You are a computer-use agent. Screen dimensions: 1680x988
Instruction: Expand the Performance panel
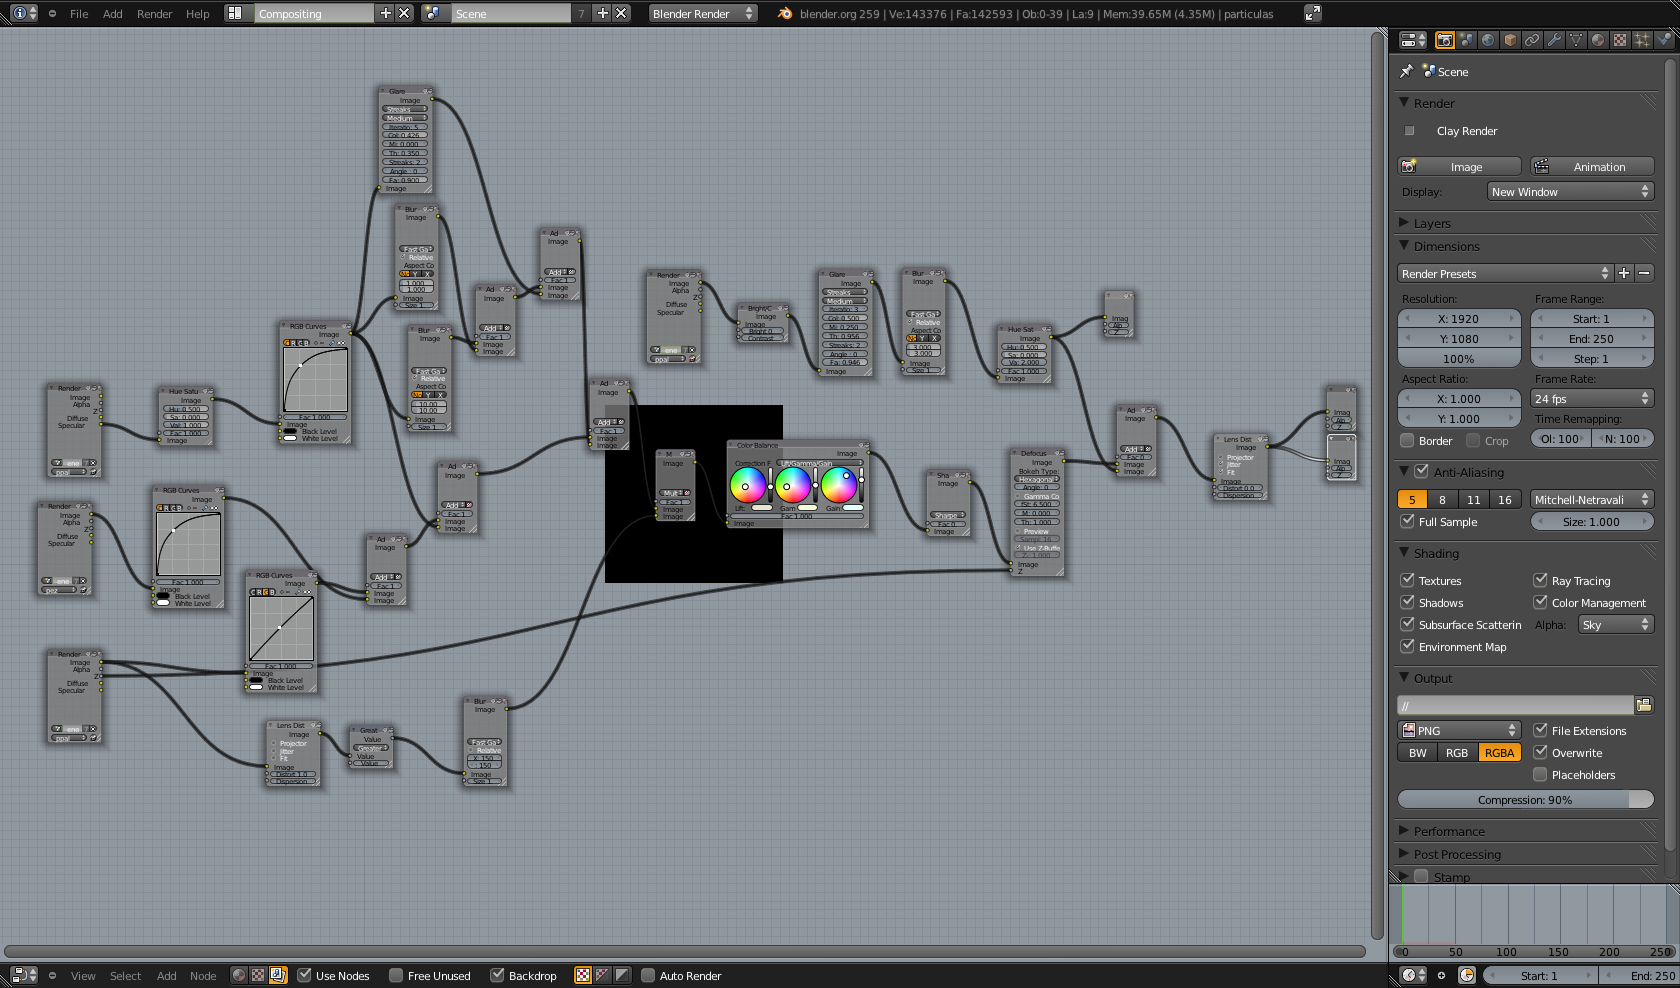(x=1449, y=831)
